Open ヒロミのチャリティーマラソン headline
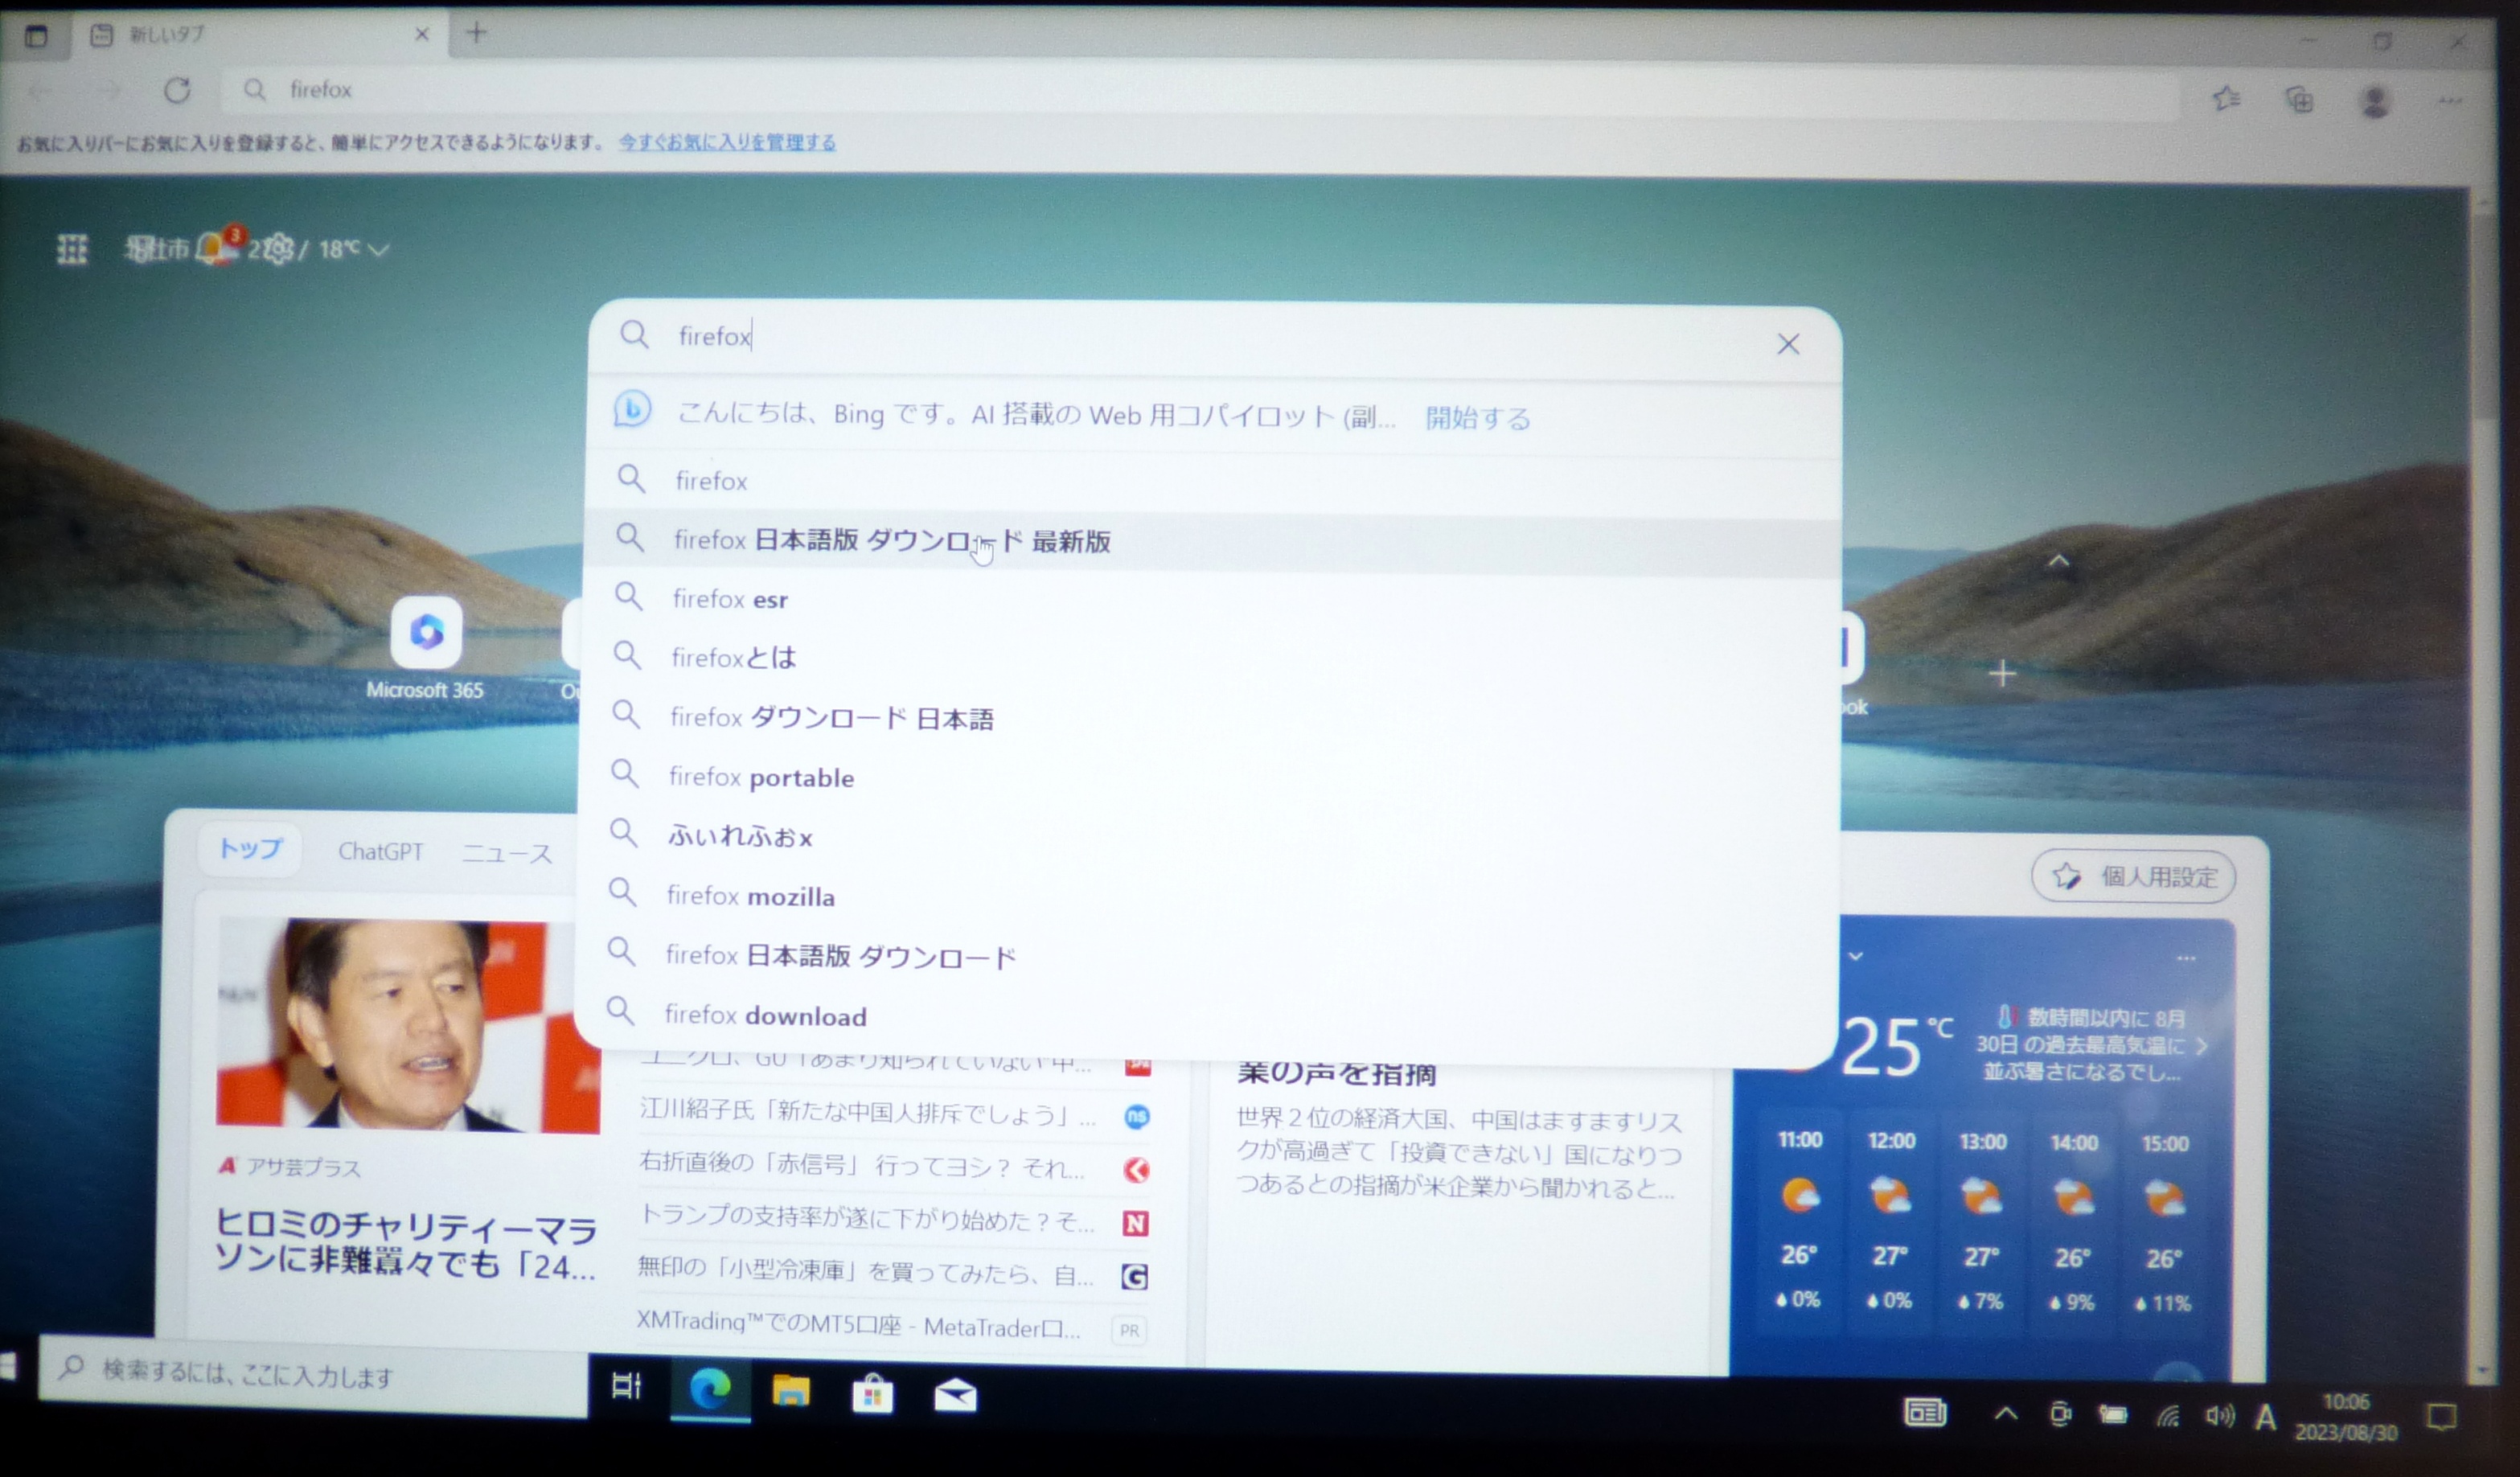 coord(405,1245)
